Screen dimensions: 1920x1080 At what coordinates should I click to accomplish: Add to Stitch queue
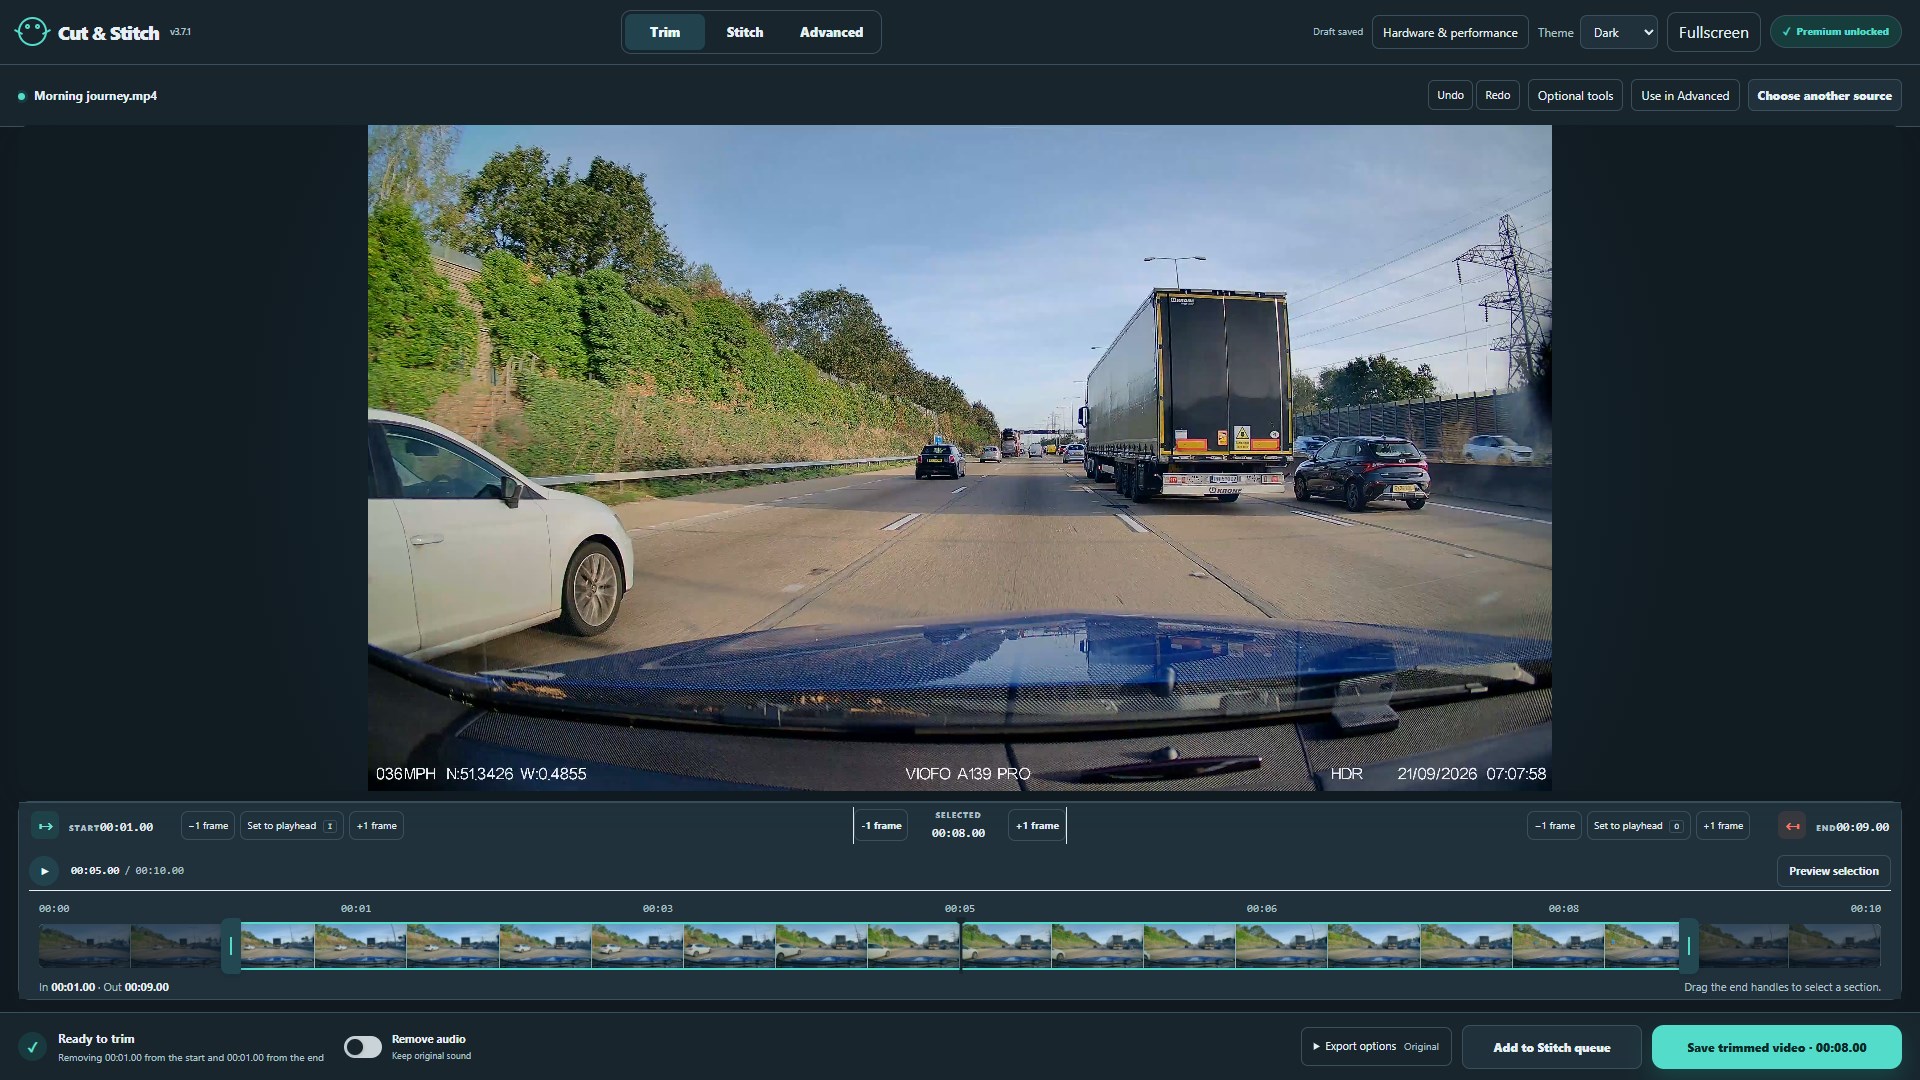[1551, 1047]
